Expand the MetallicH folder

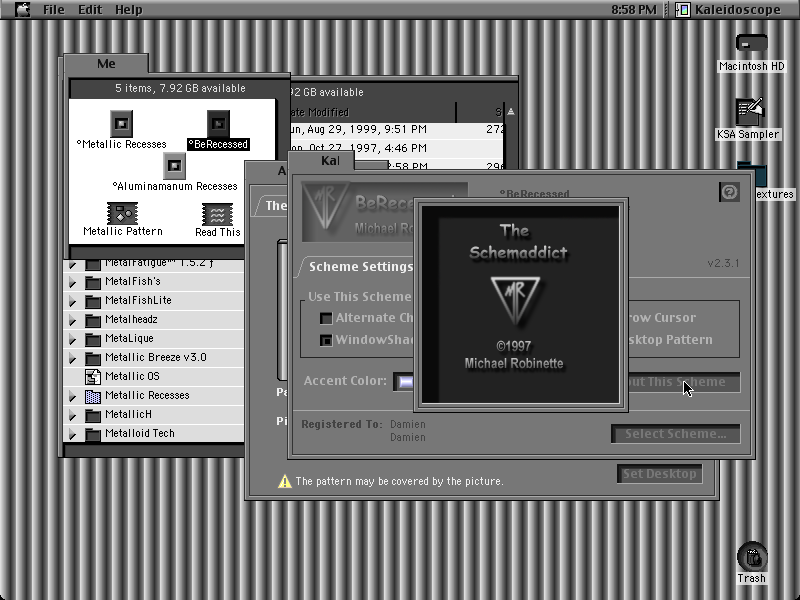point(72,415)
